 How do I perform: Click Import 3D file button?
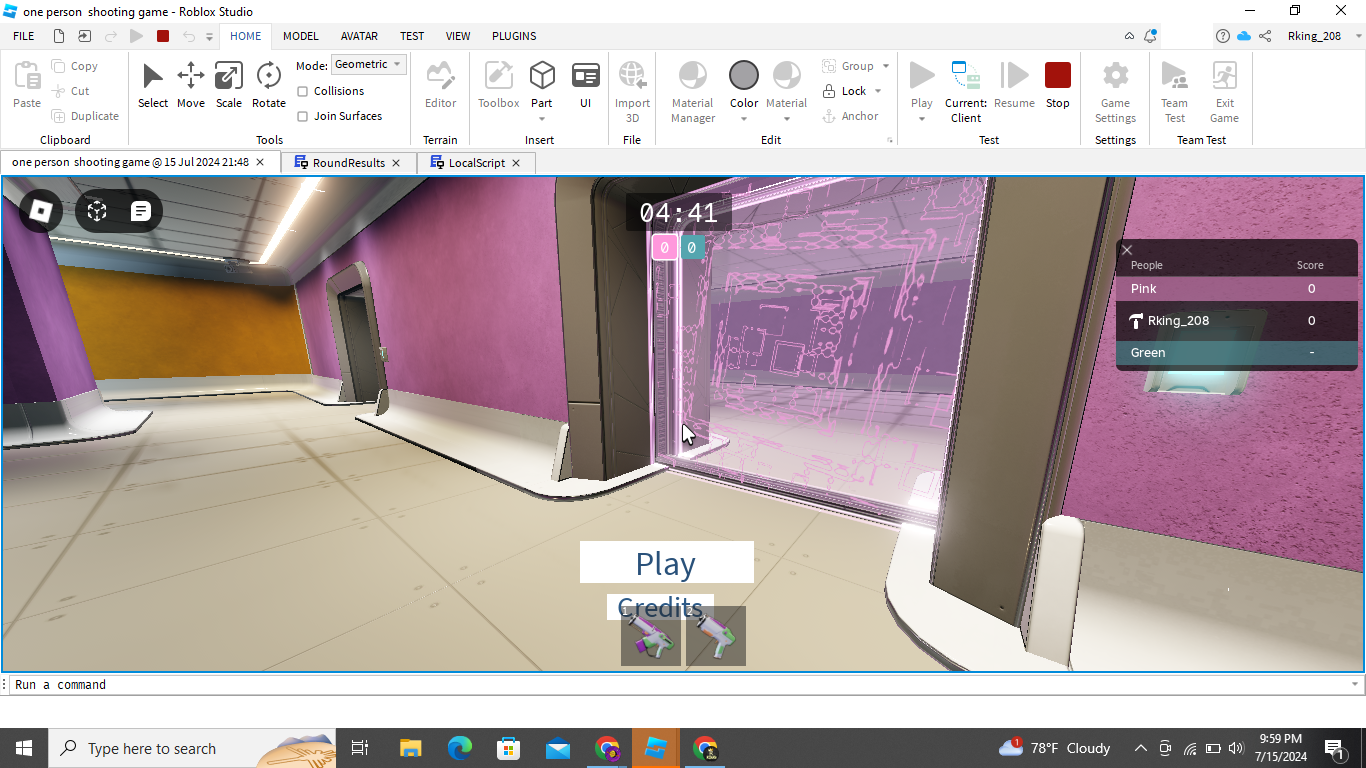(x=632, y=92)
